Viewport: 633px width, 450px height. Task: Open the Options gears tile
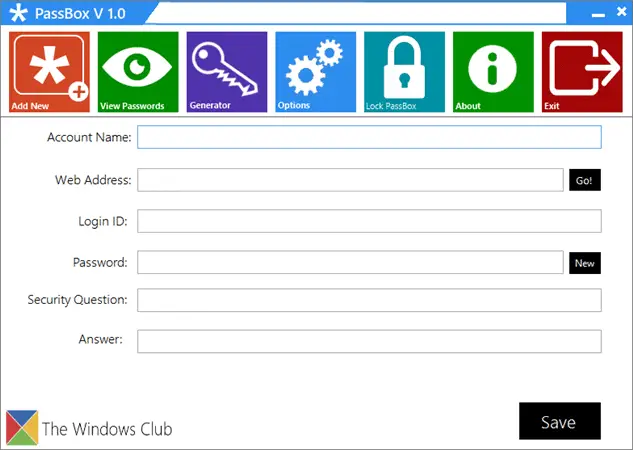pyautogui.click(x=316, y=72)
